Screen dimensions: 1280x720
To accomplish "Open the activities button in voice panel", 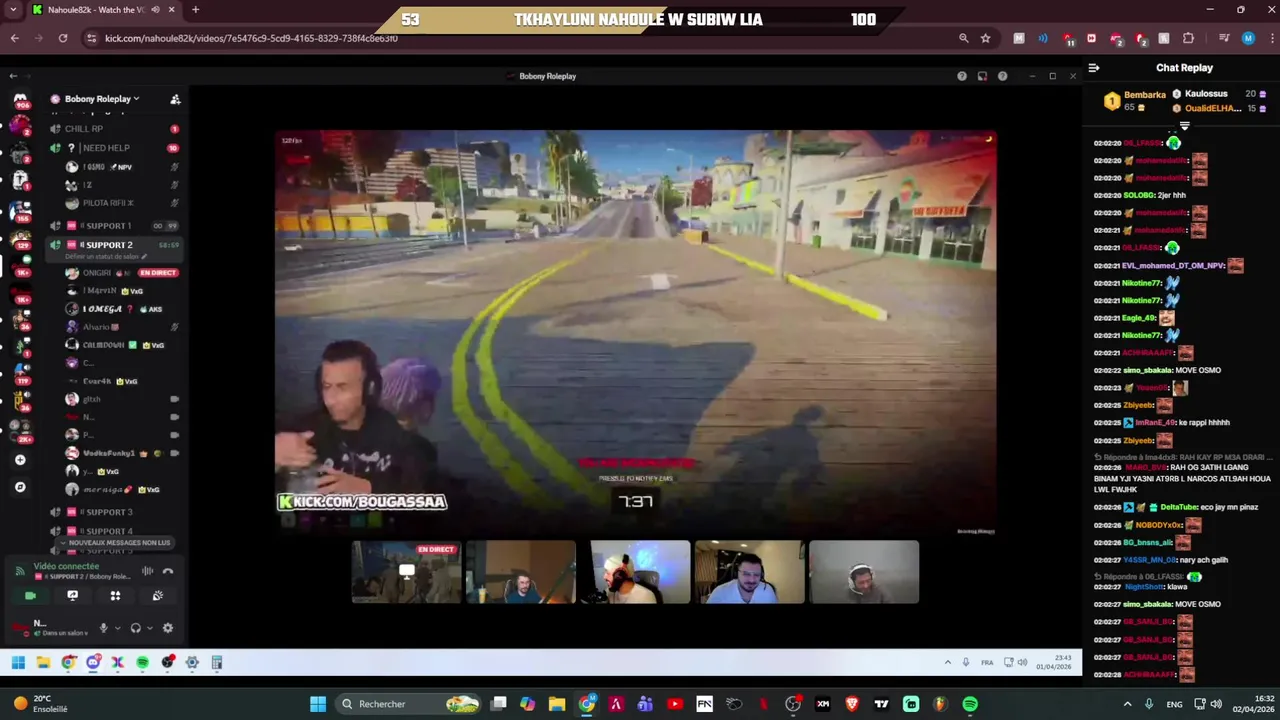I will pyautogui.click(x=115, y=596).
